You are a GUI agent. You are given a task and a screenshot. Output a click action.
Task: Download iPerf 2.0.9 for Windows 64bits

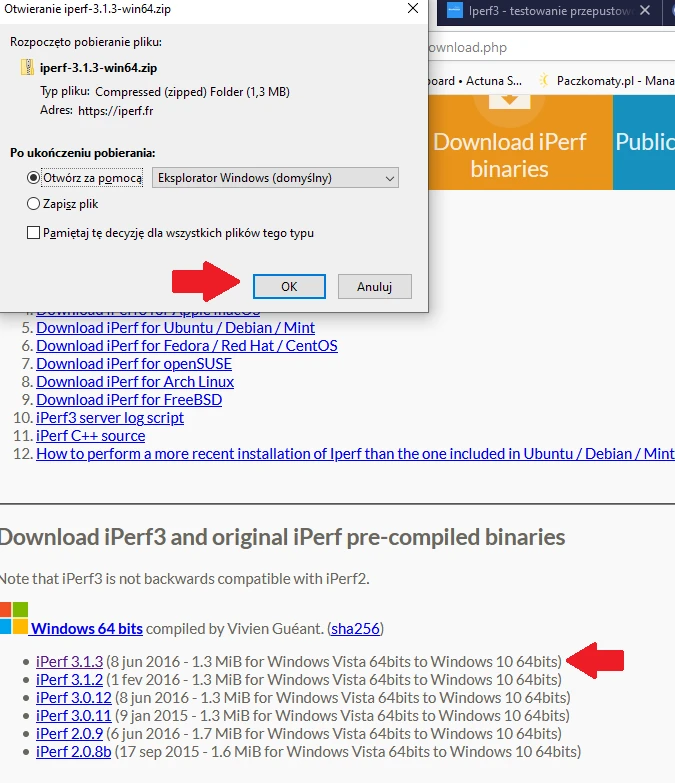coord(69,734)
